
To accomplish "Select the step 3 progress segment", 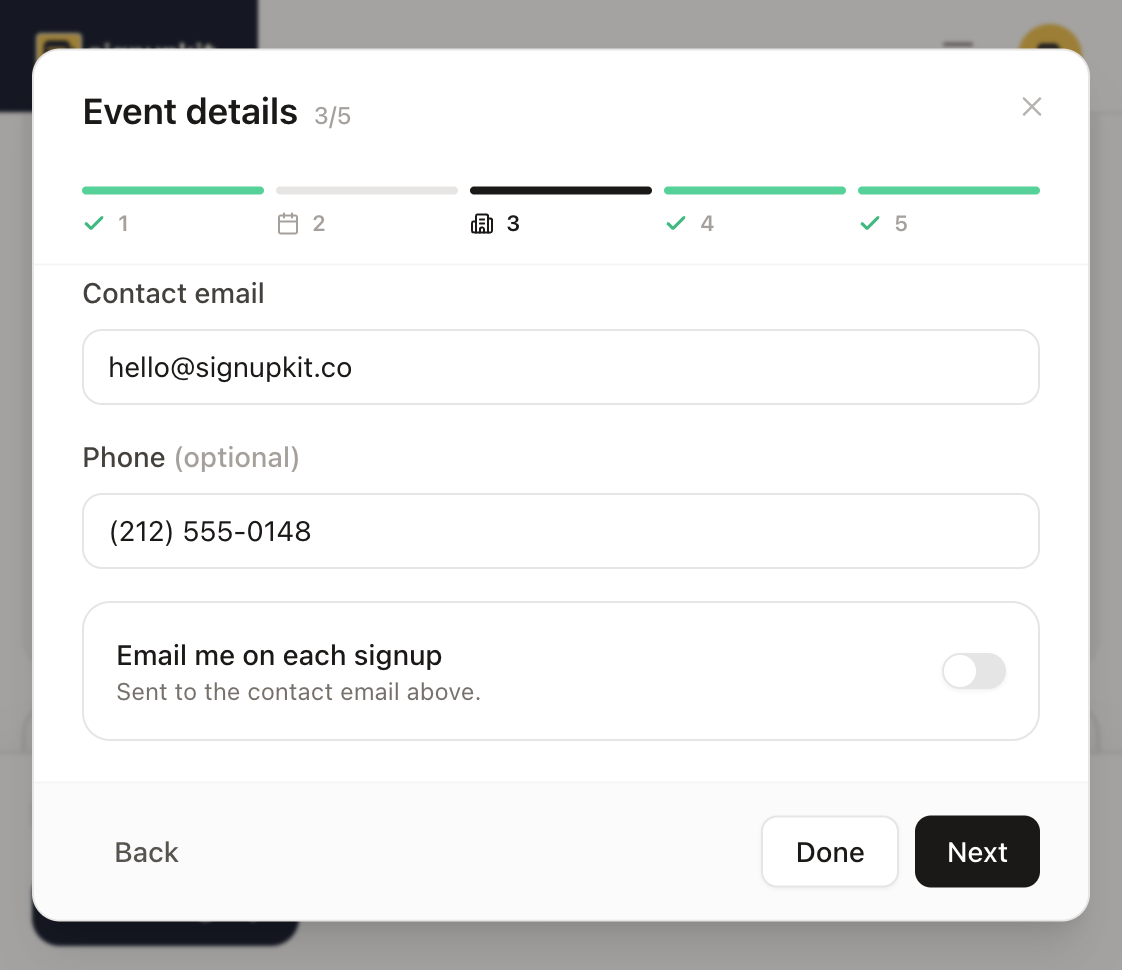I will 560,190.
